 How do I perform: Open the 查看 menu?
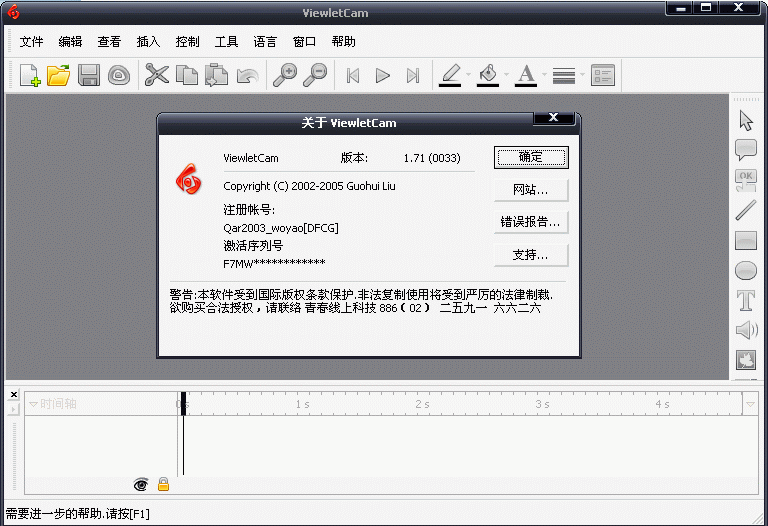click(x=109, y=42)
